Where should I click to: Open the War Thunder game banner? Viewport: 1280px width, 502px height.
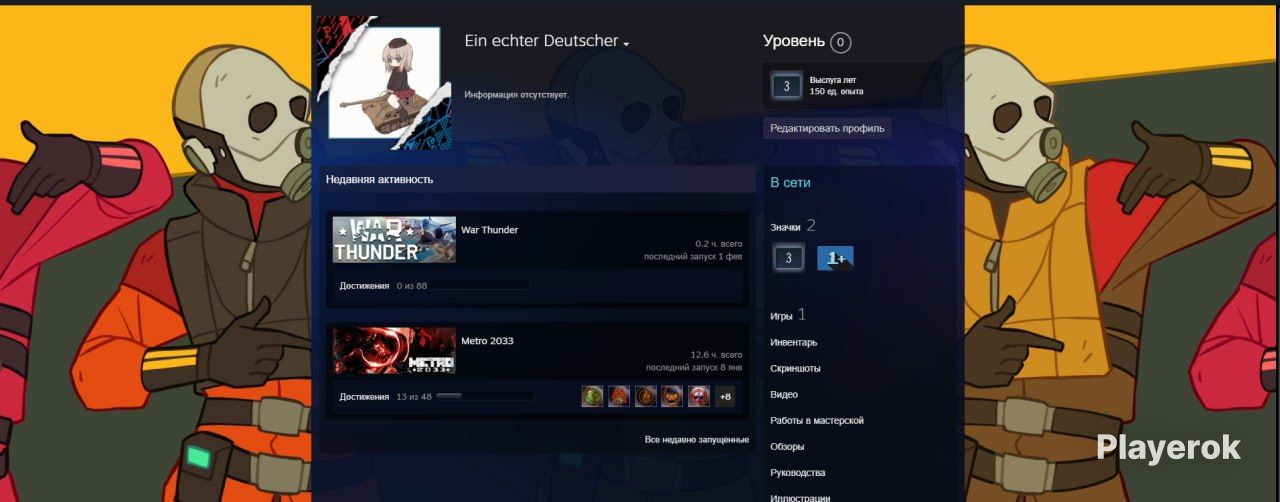coord(394,240)
